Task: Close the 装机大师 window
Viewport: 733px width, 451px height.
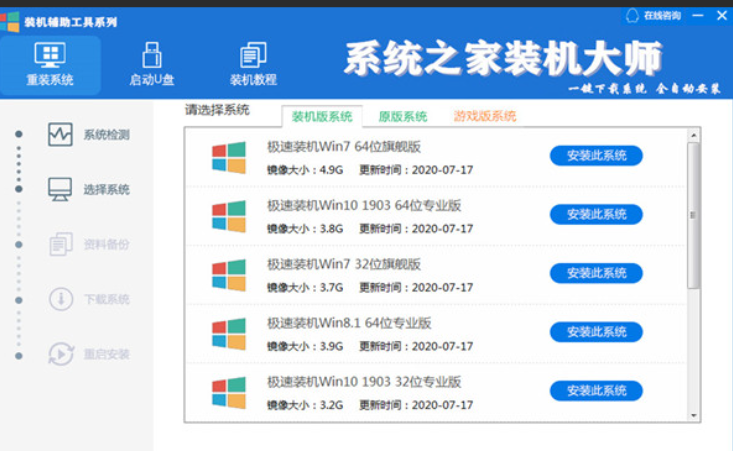Action: [x=722, y=15]
